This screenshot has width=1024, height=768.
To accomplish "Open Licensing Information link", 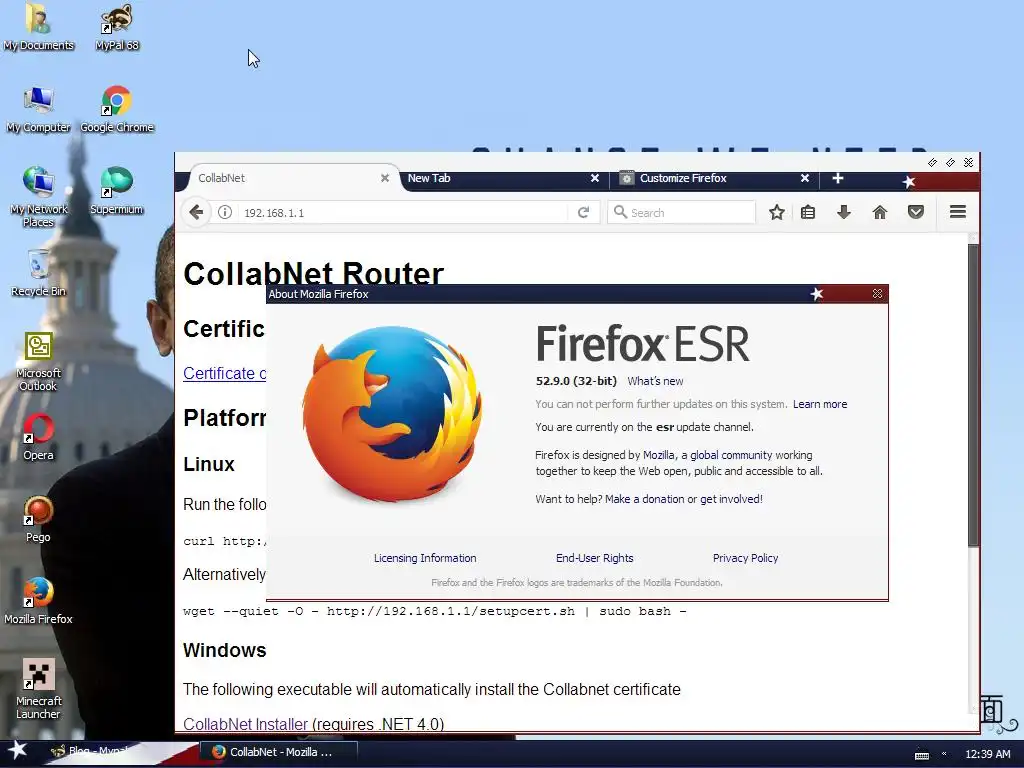I will pos(425,558).
